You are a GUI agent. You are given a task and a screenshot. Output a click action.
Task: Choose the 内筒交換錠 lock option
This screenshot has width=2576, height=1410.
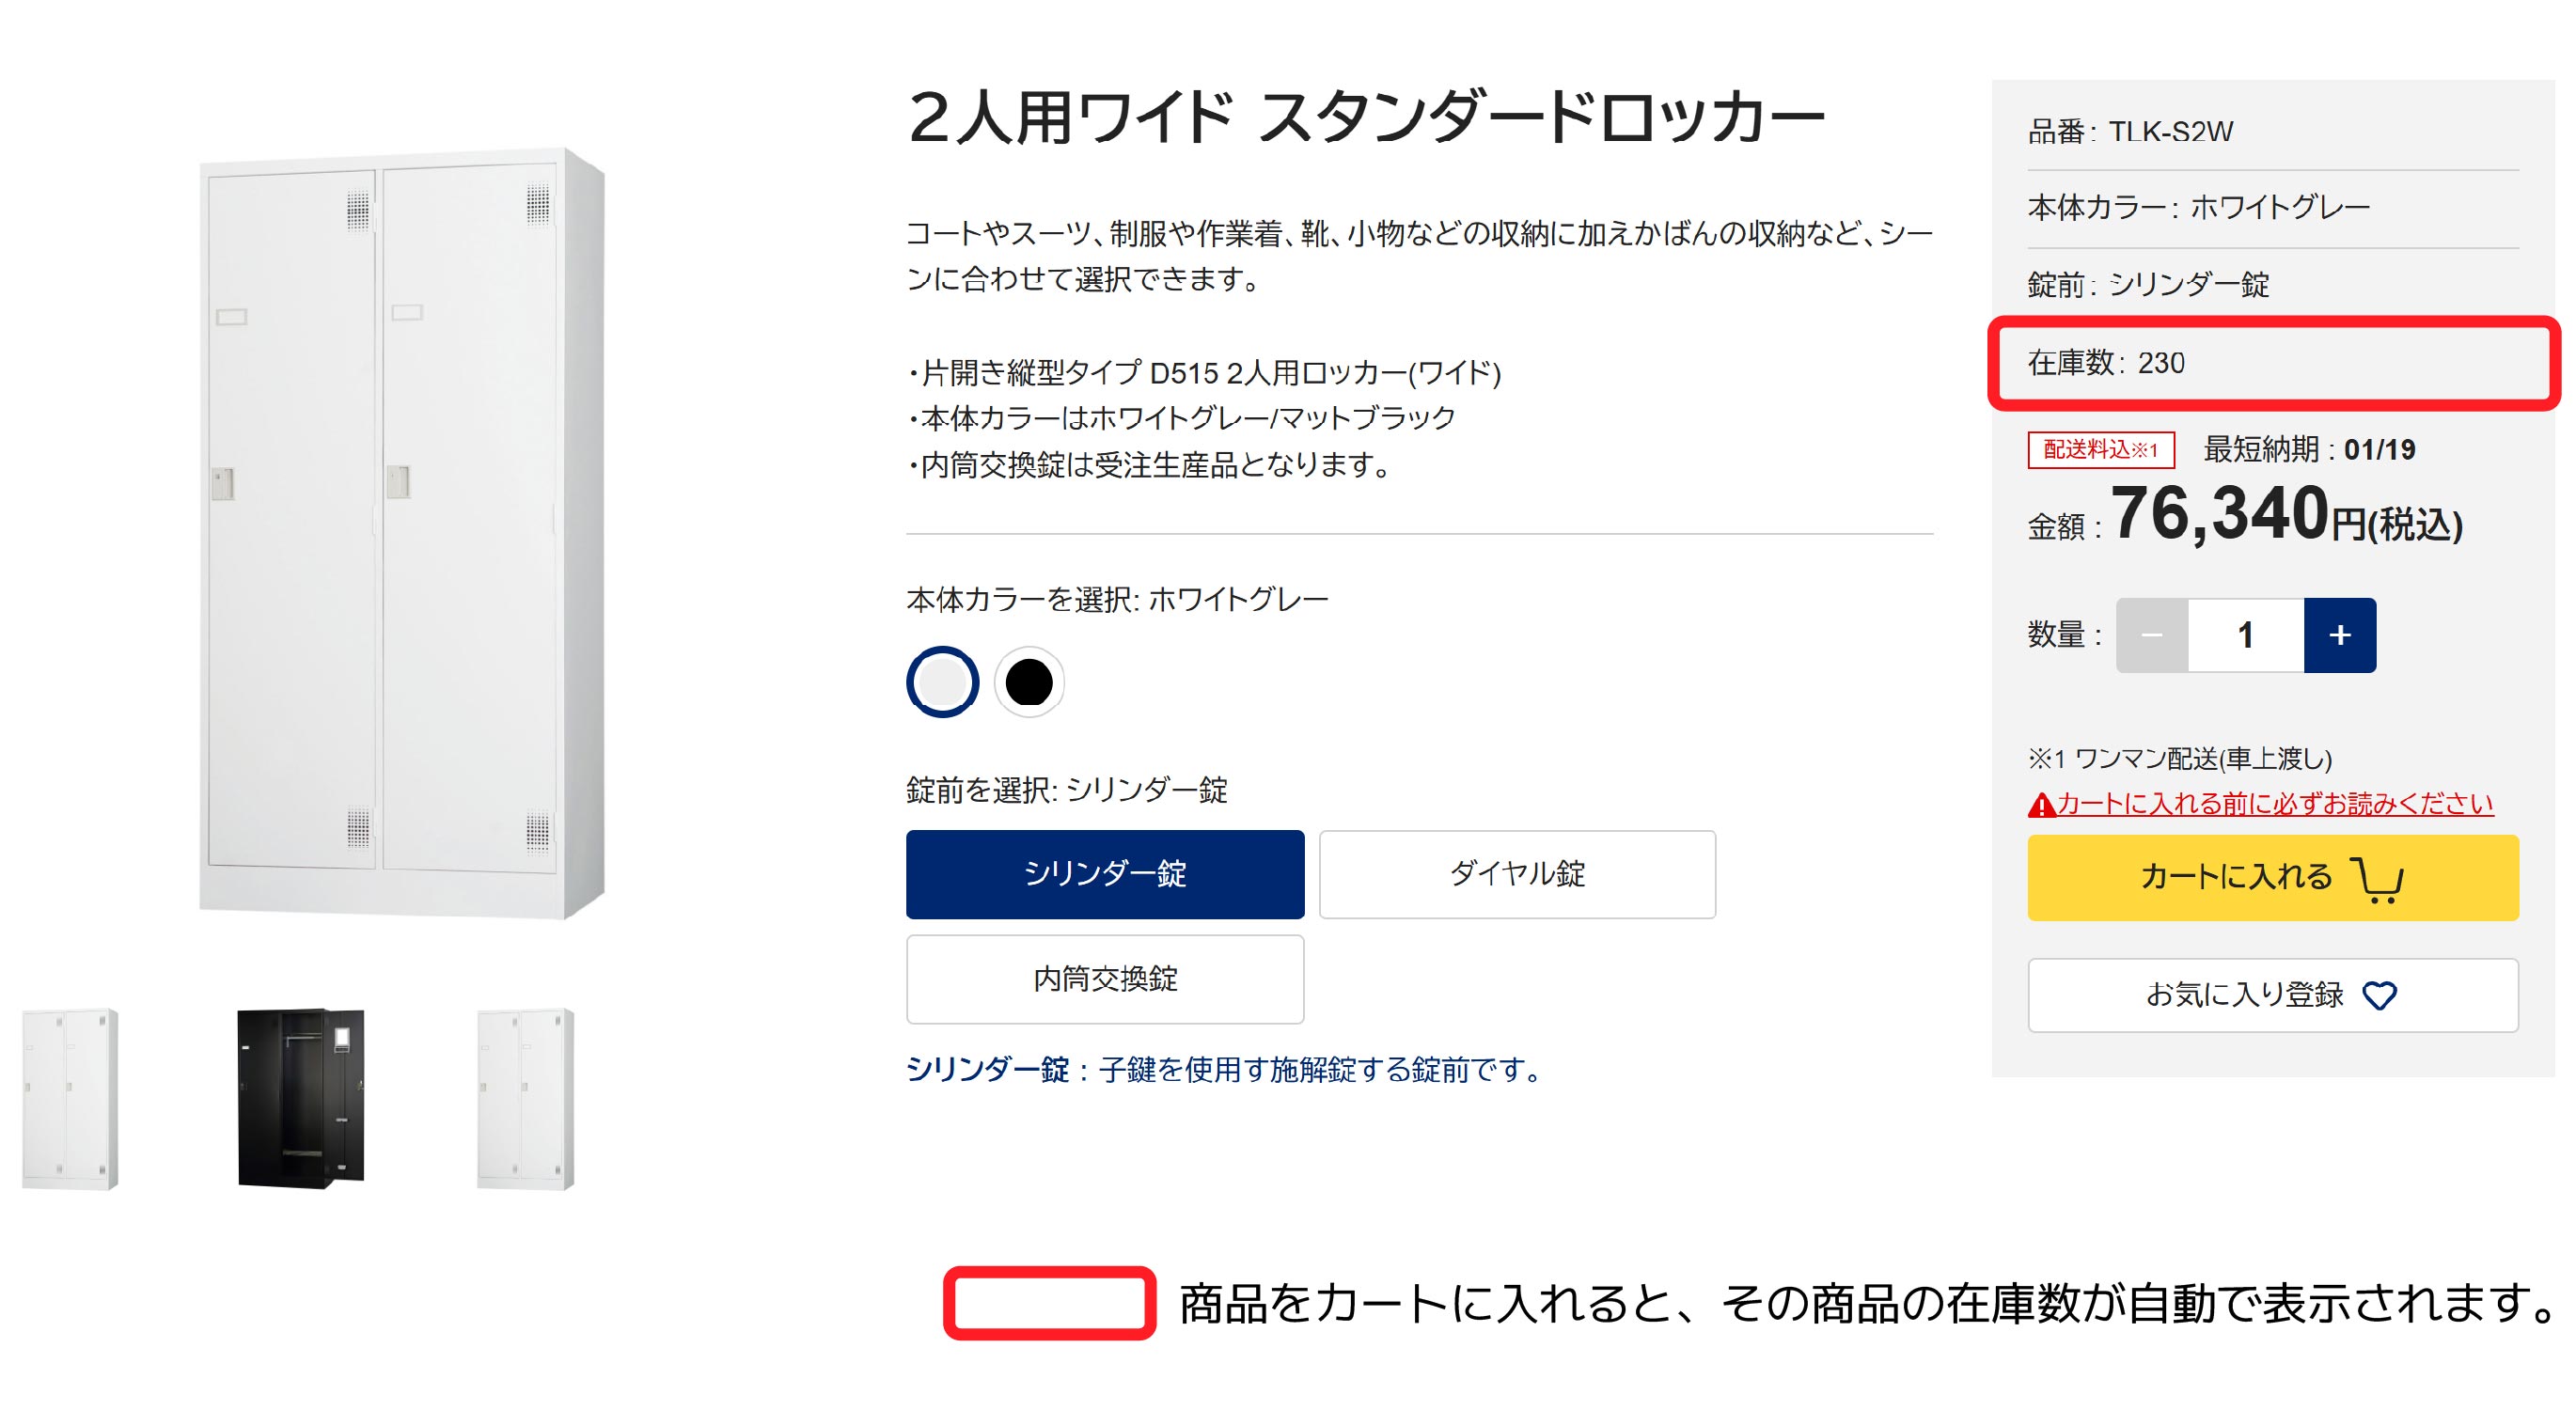1105,979
